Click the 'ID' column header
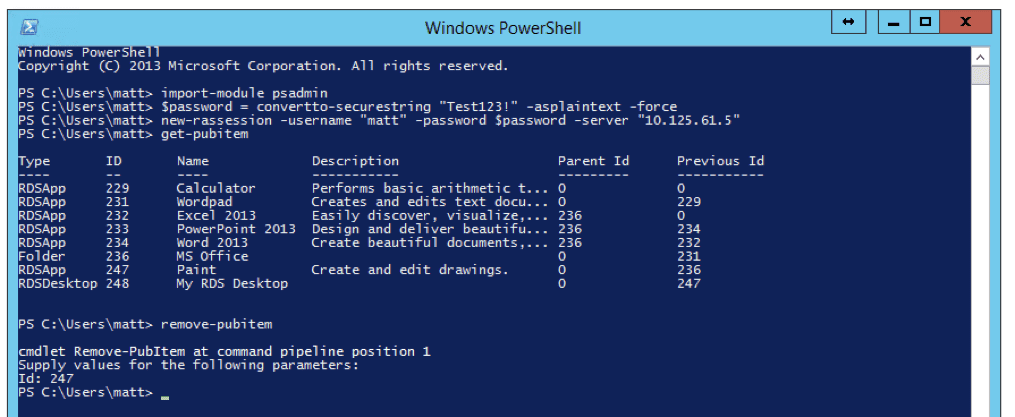The image size is (1015, 417). 113,161
